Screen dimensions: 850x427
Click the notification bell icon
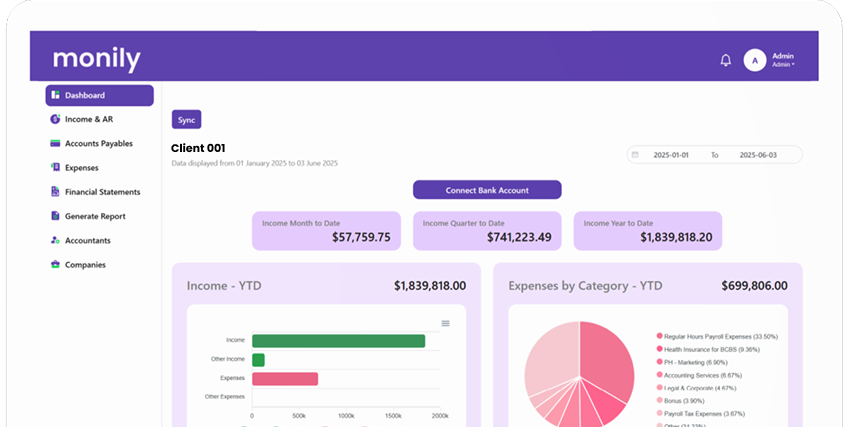click(x=726, y=60)
